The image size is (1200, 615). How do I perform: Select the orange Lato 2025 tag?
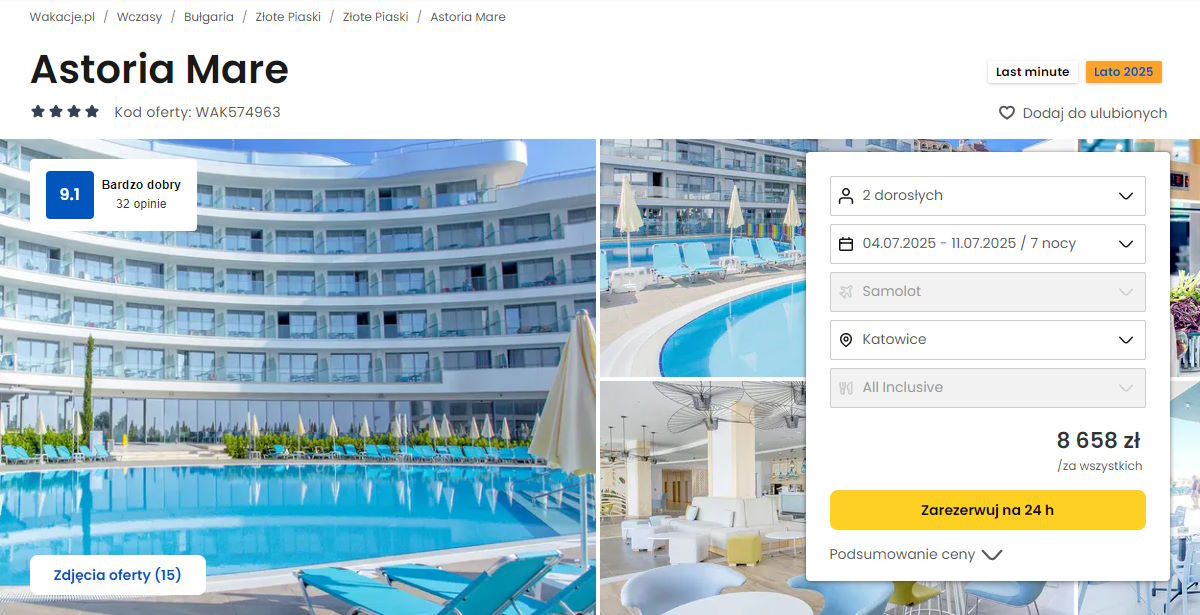[x=1124, y=72]
